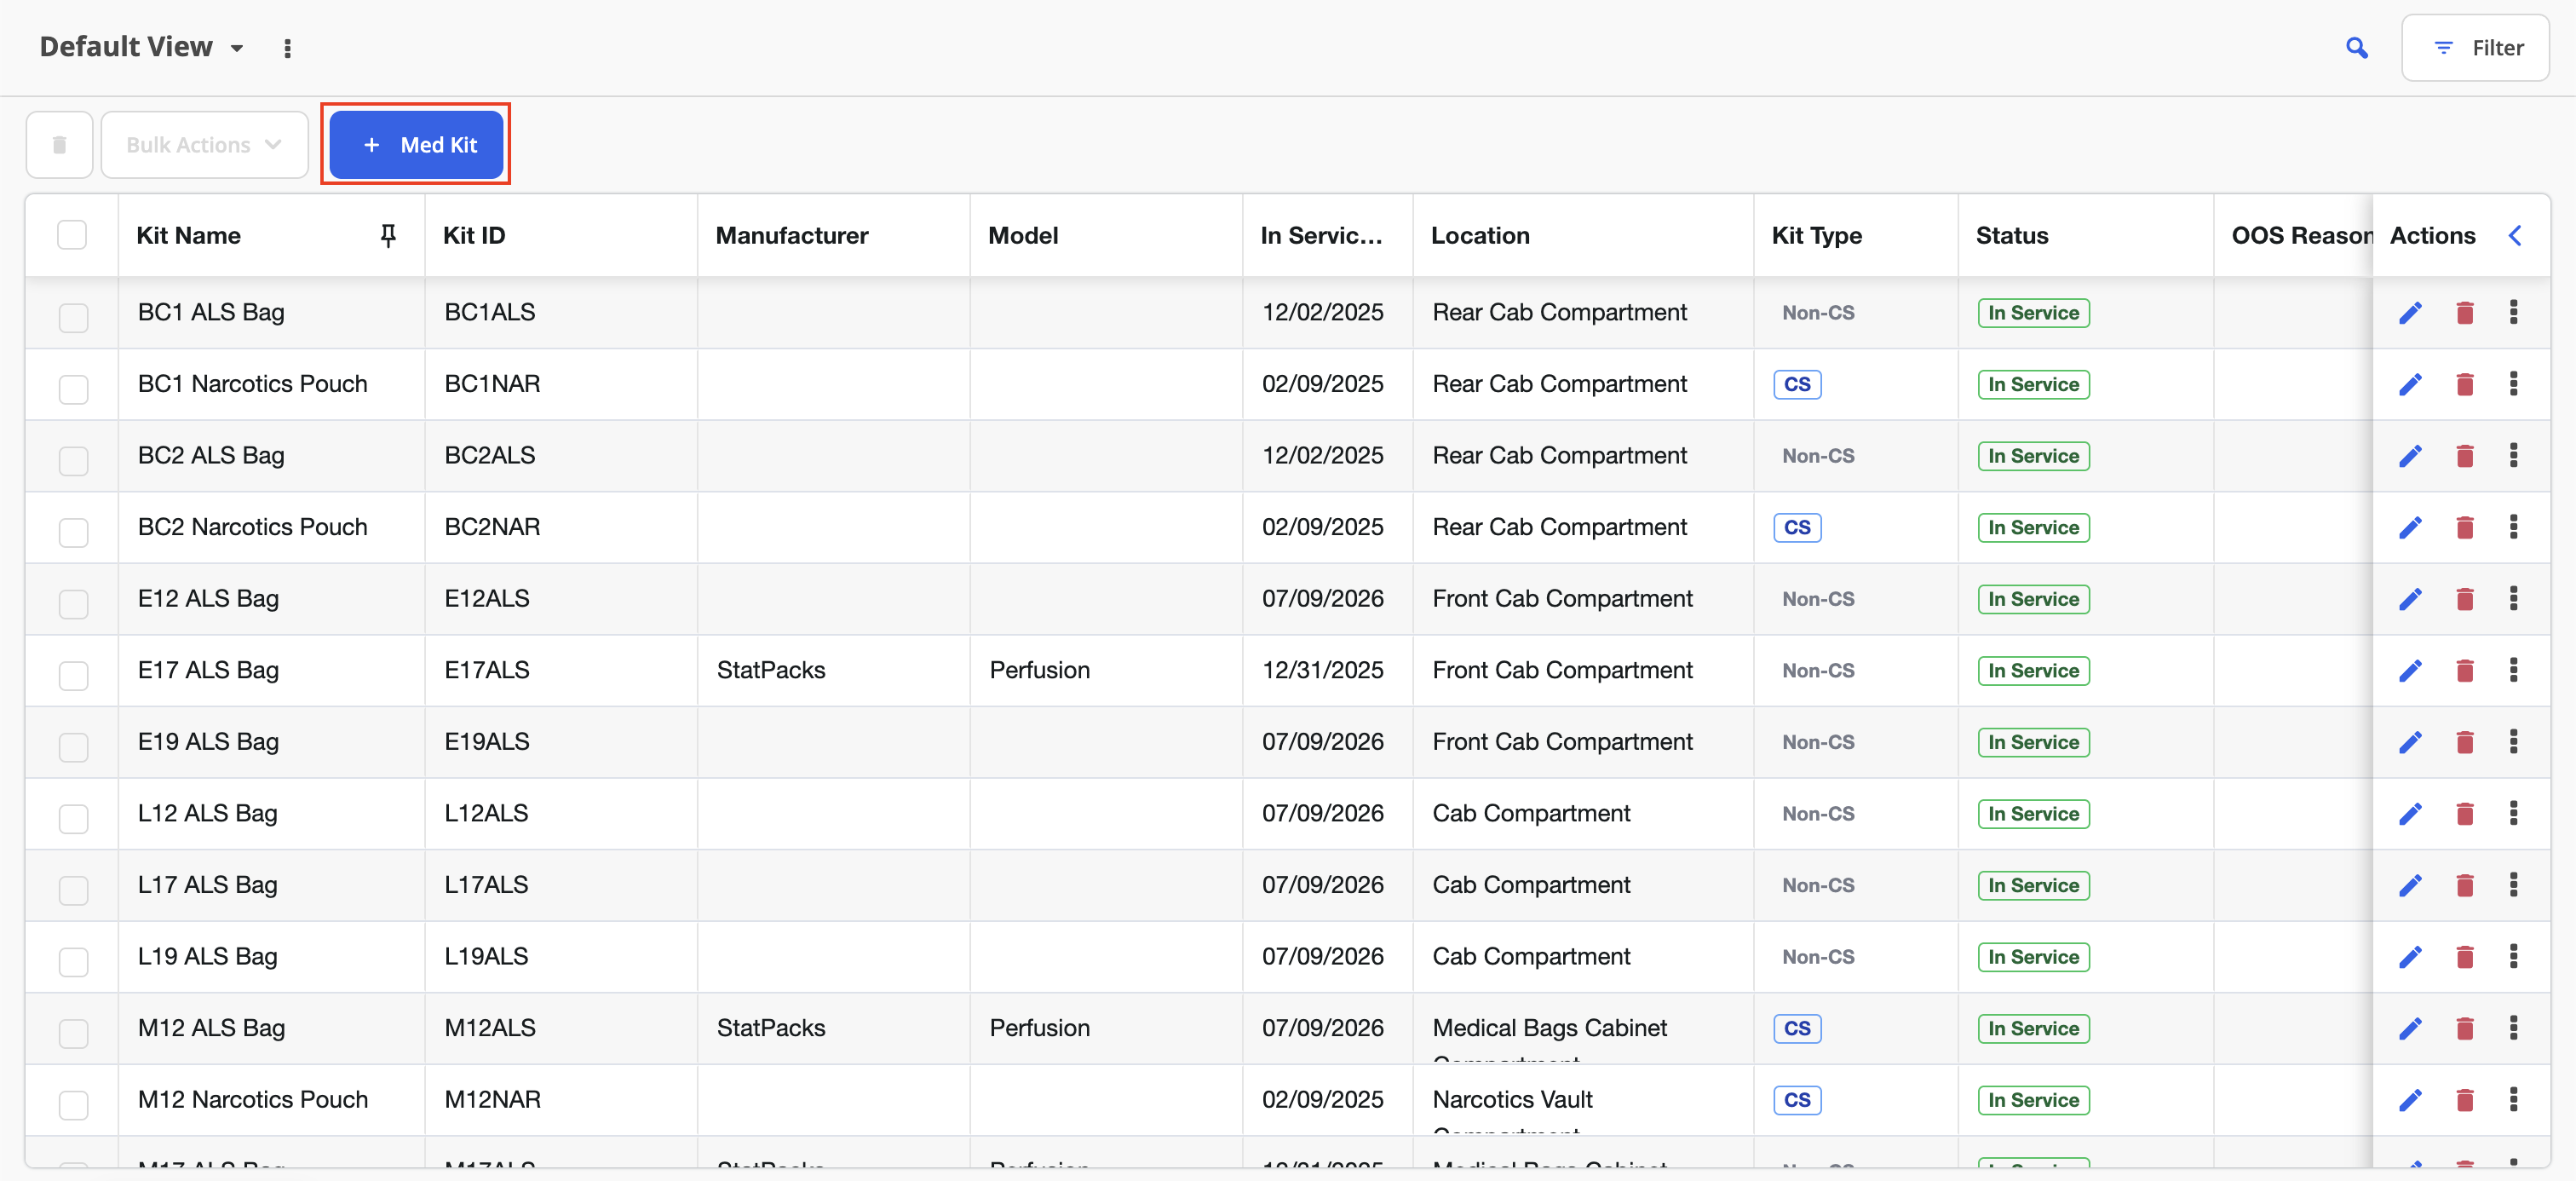The image size is (2576, 1181).
Task: Check the BC1 ALS Bag row checkbox
Action: click(x=73, y=318)
